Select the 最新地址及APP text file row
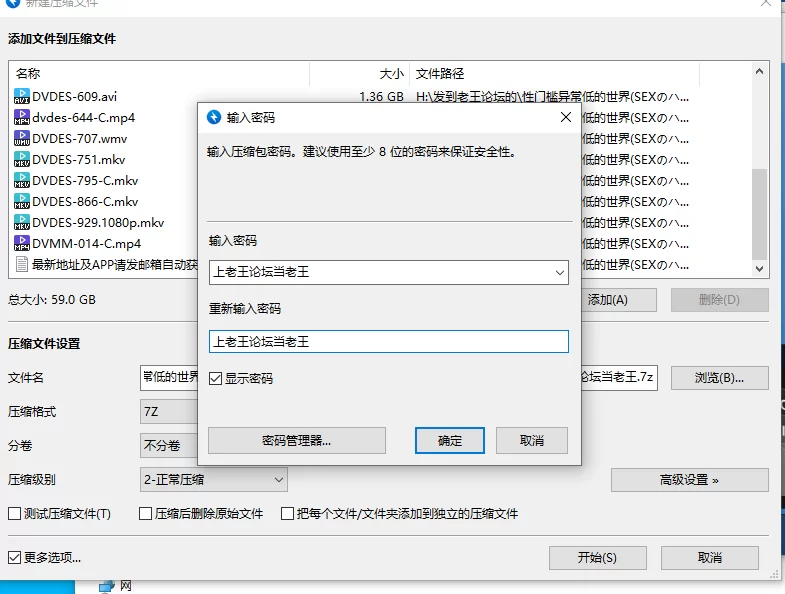785x594 pixels. 115,264
